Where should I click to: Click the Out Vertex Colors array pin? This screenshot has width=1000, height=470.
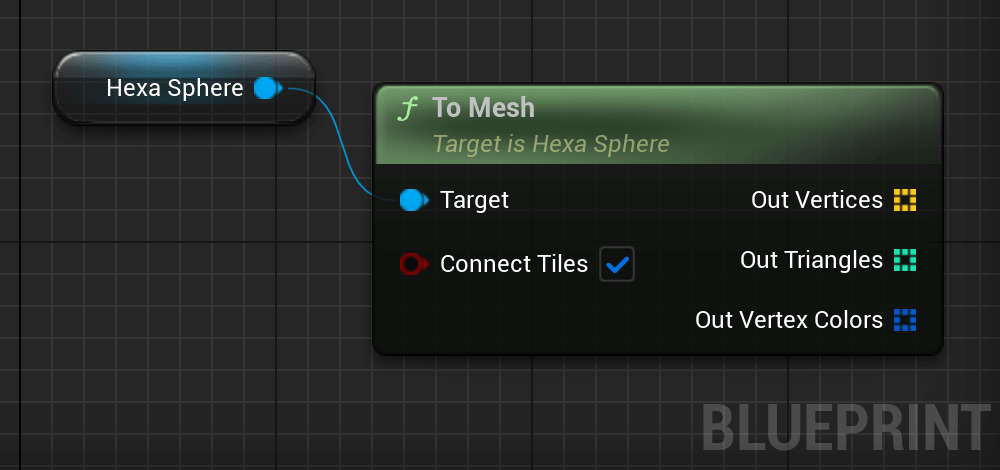coord(905,319)
